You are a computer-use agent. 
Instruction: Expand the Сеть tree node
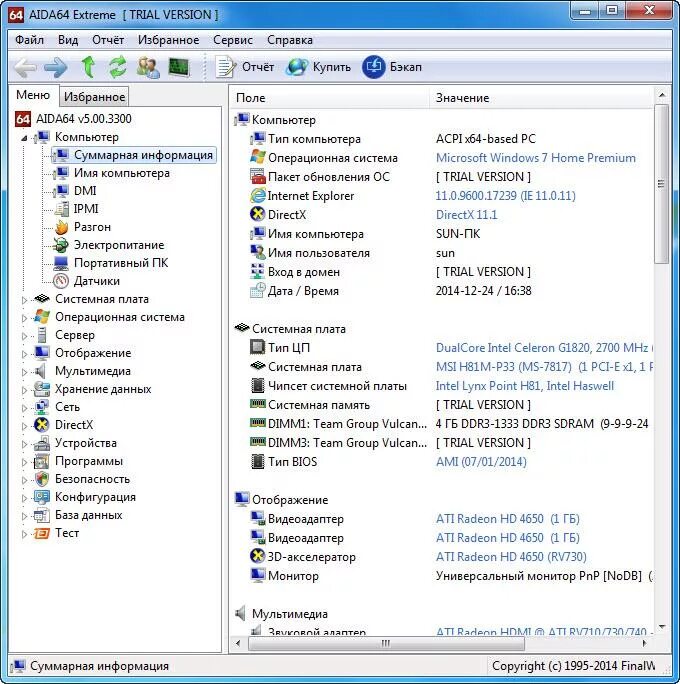point(24,408)
